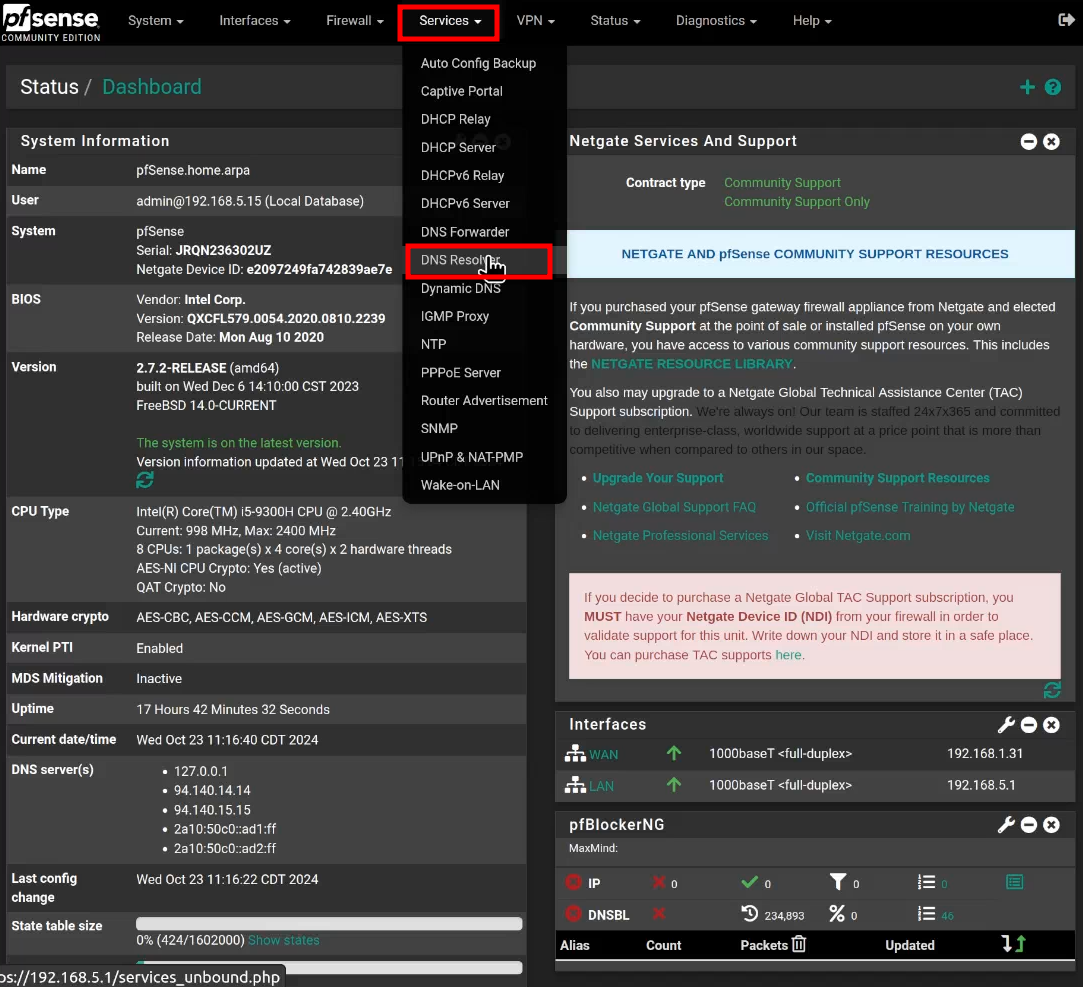The image size is (1083, 987).
Task: Open the Status dropdown menu
Action: pos(615,21)
